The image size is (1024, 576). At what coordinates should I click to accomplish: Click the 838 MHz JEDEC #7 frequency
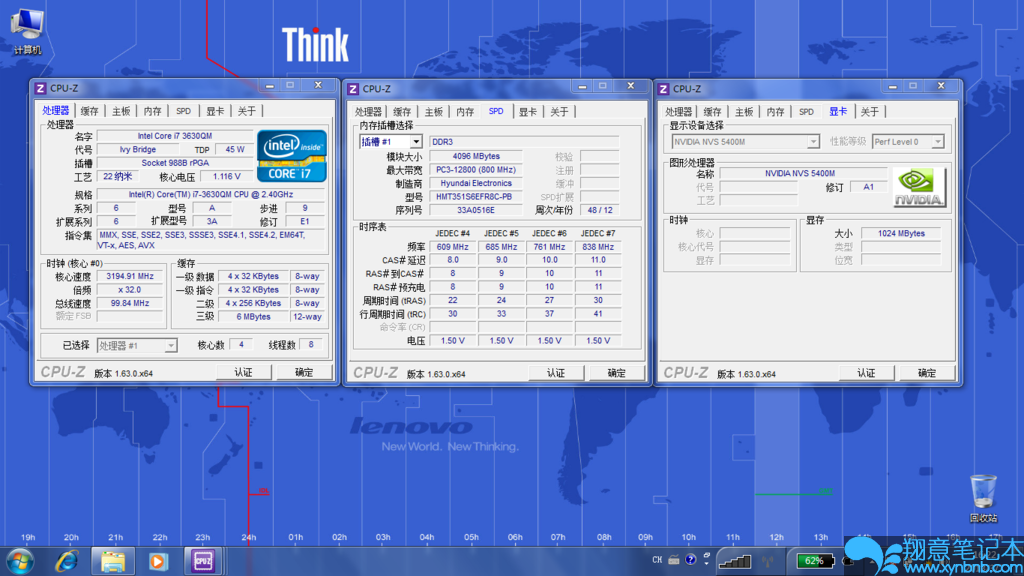coord(598,247)
